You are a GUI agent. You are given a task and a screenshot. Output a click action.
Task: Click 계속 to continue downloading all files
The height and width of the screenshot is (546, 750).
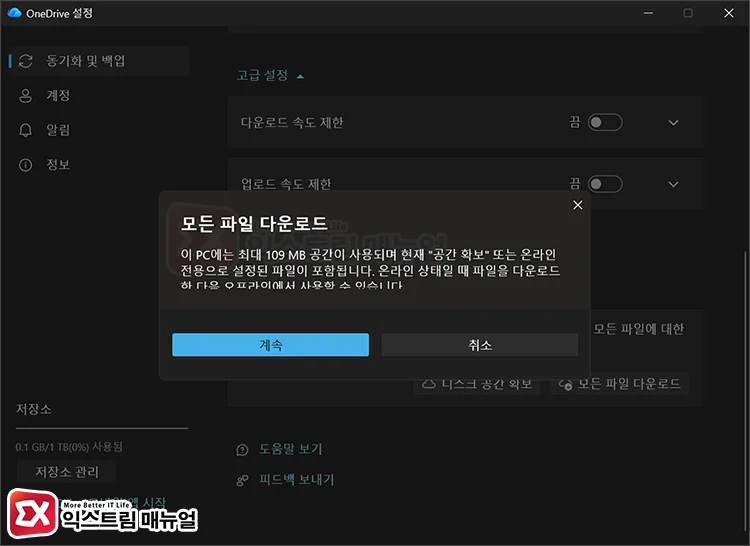(x=270, y=345)
